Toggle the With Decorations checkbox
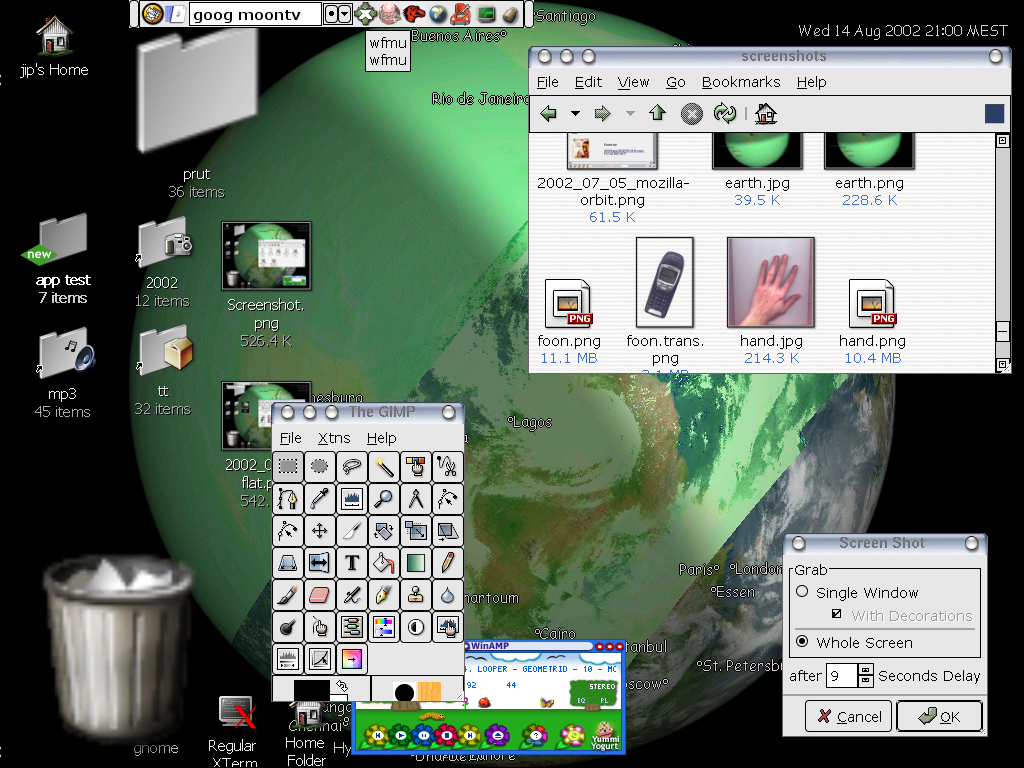This screenshot has height=768, width=1024. click(x=837, y=615)
